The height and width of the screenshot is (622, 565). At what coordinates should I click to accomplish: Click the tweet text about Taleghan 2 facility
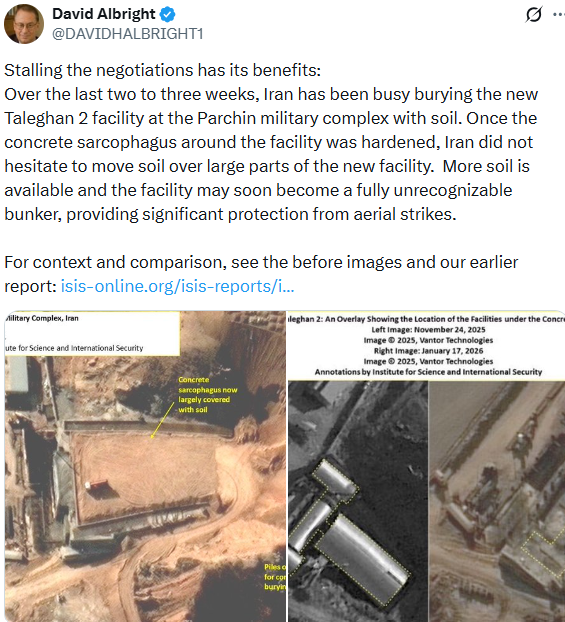pos(271,142)
